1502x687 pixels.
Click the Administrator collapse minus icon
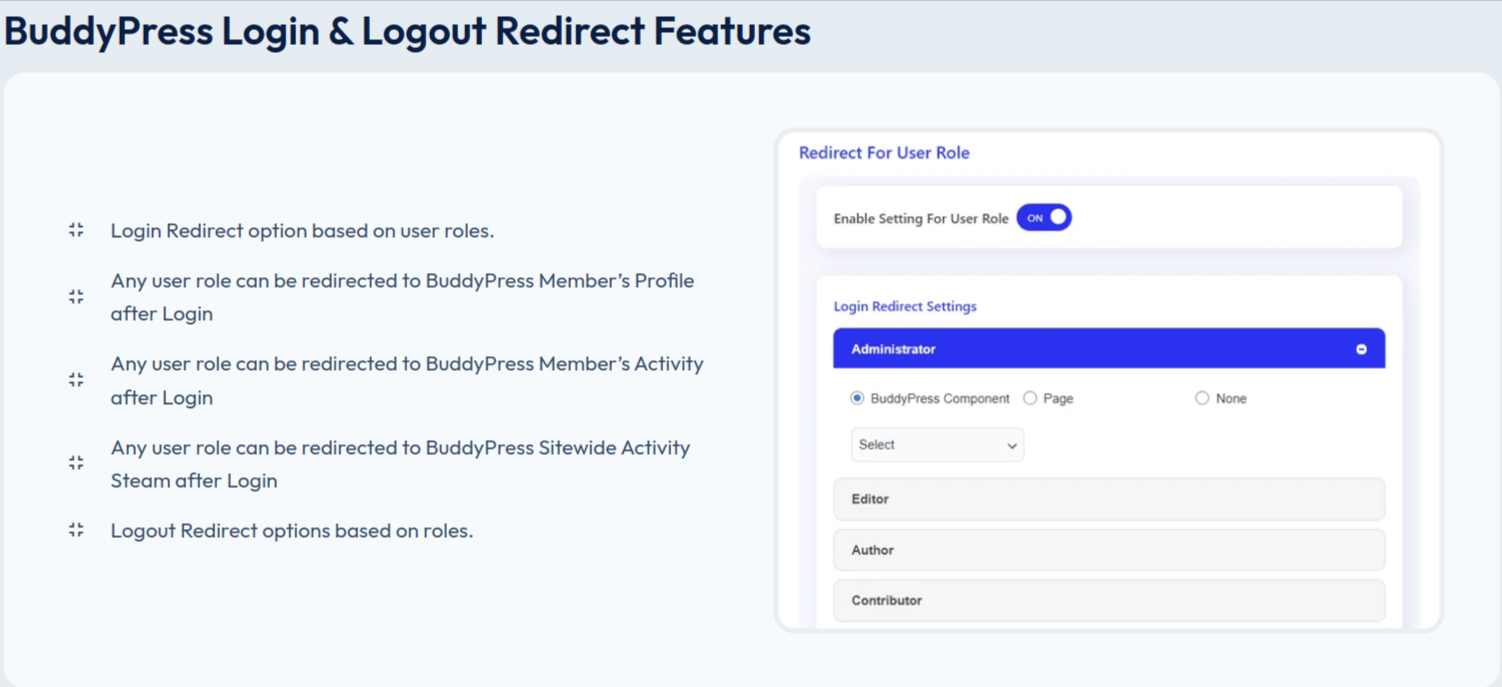tap(1361, 349)
